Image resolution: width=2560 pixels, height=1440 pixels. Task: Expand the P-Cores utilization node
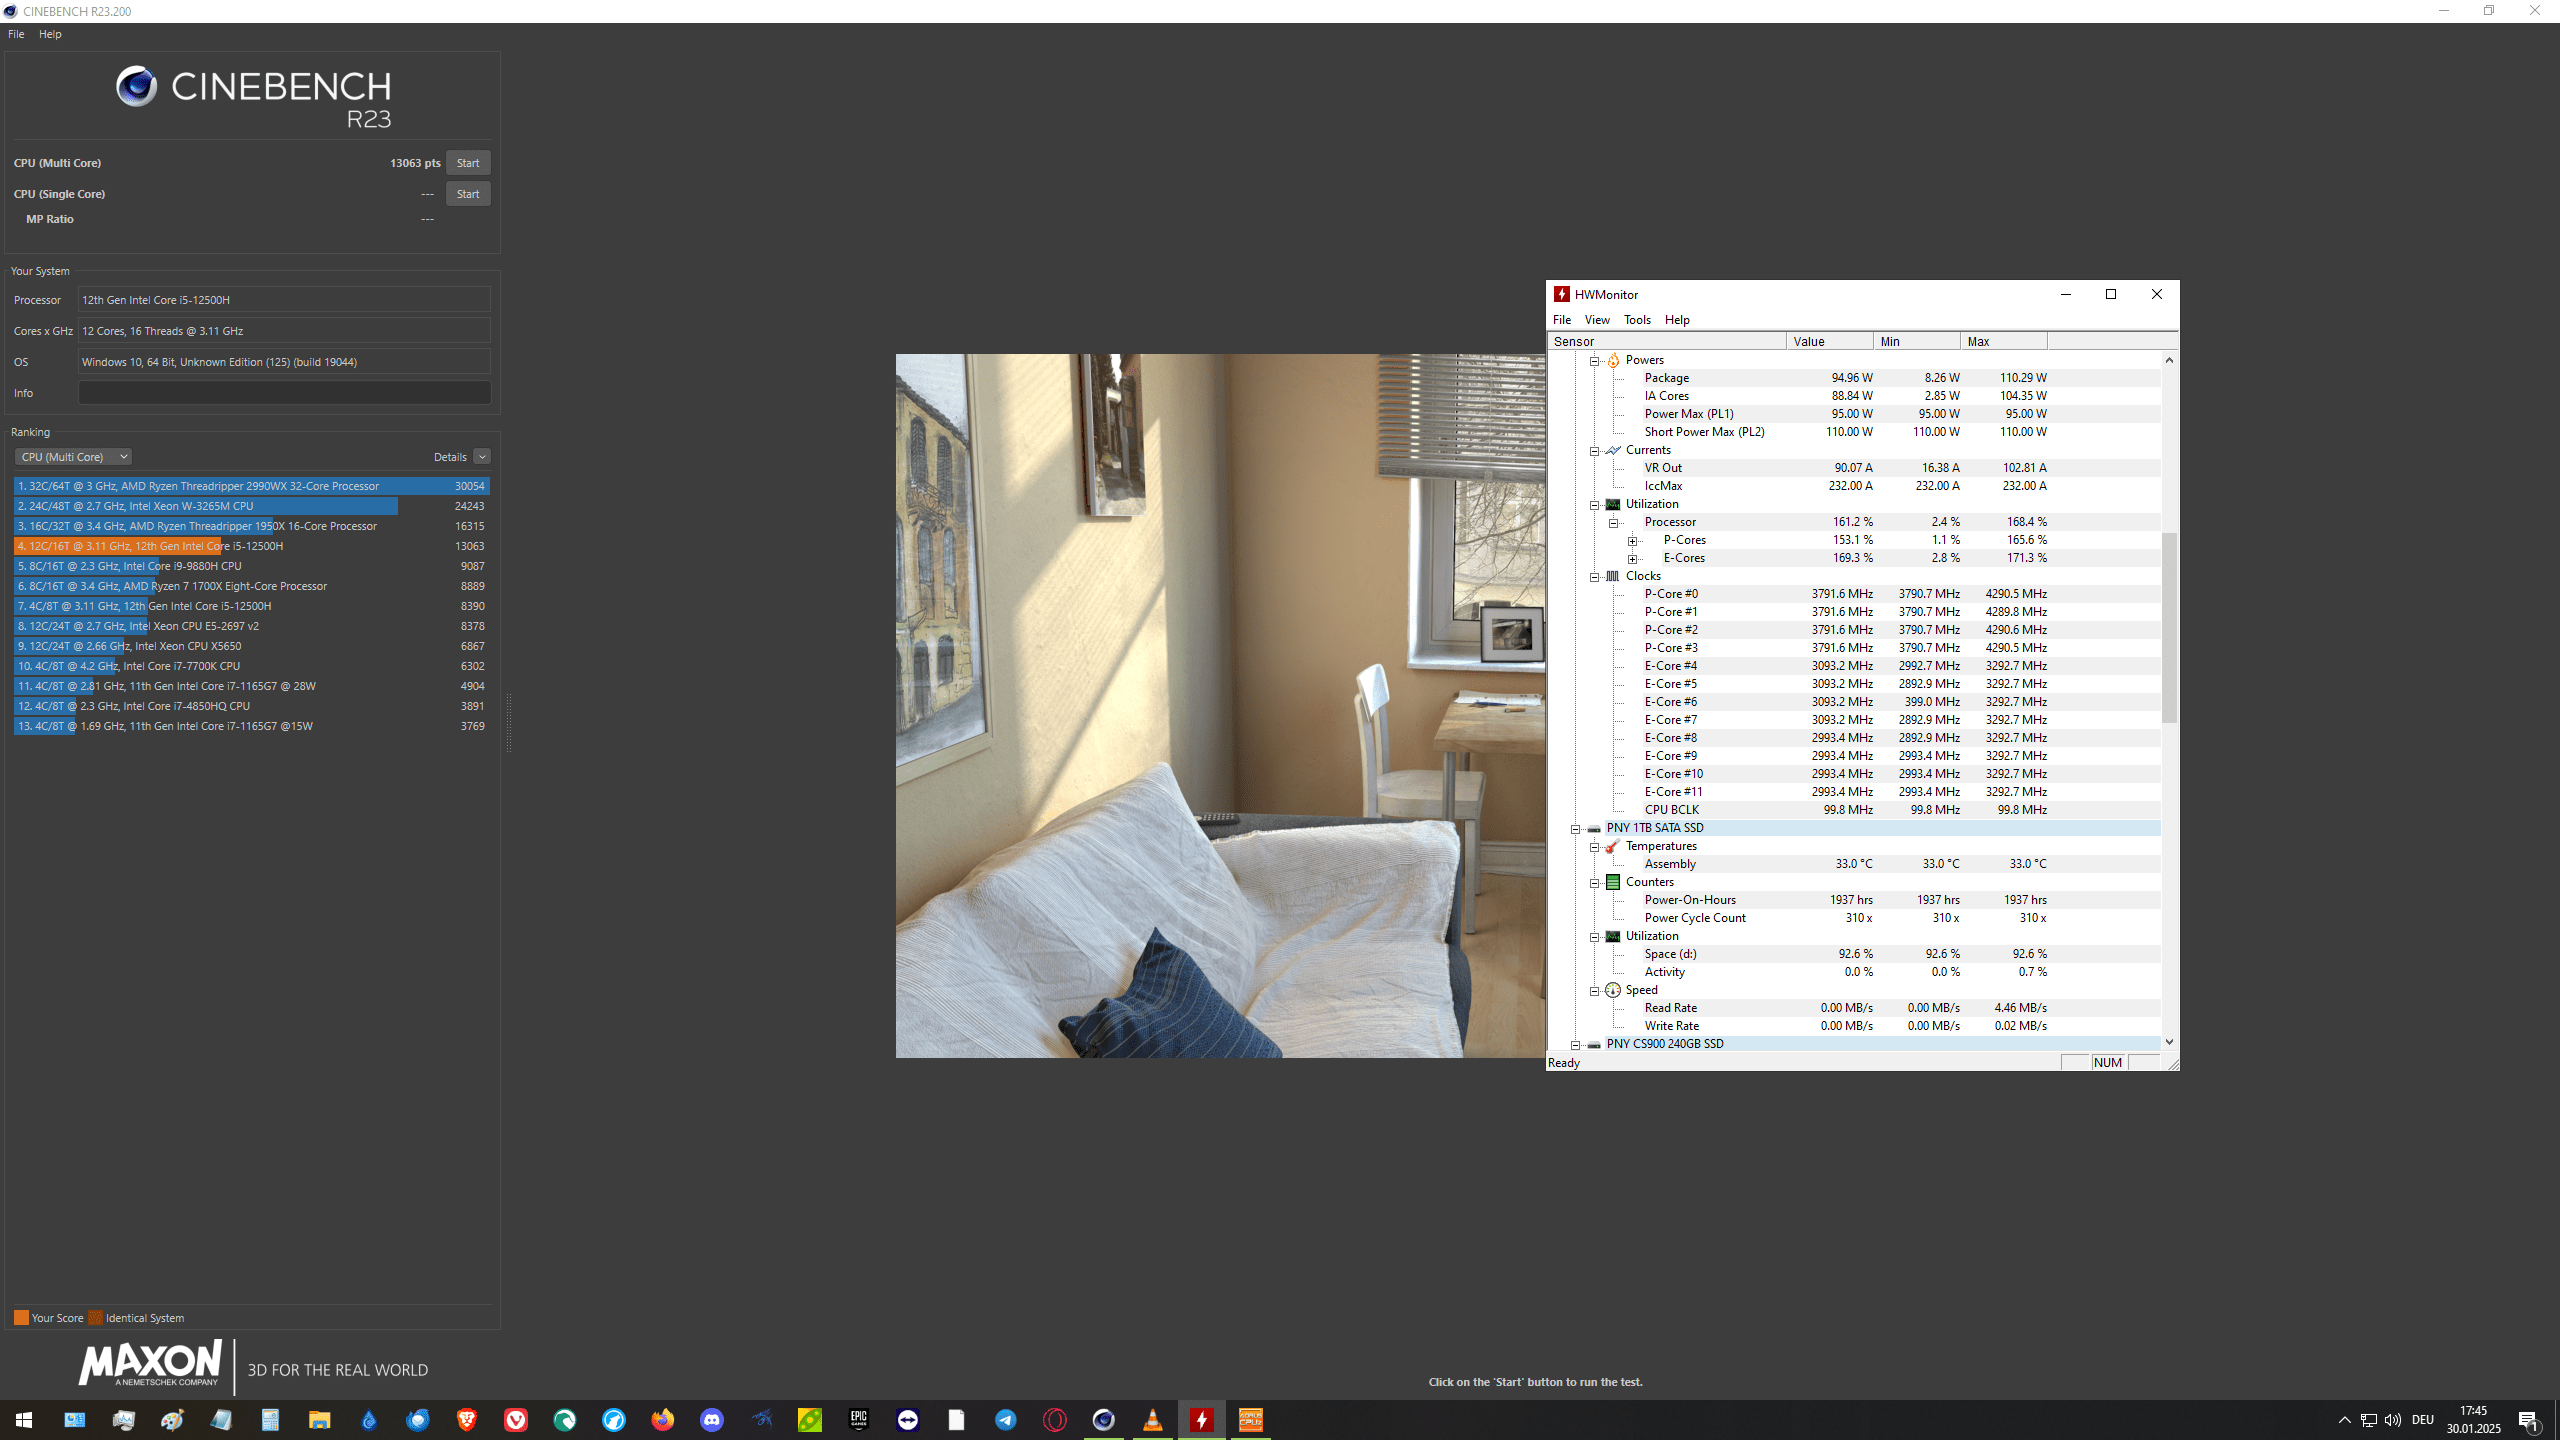click(1632, 541)
